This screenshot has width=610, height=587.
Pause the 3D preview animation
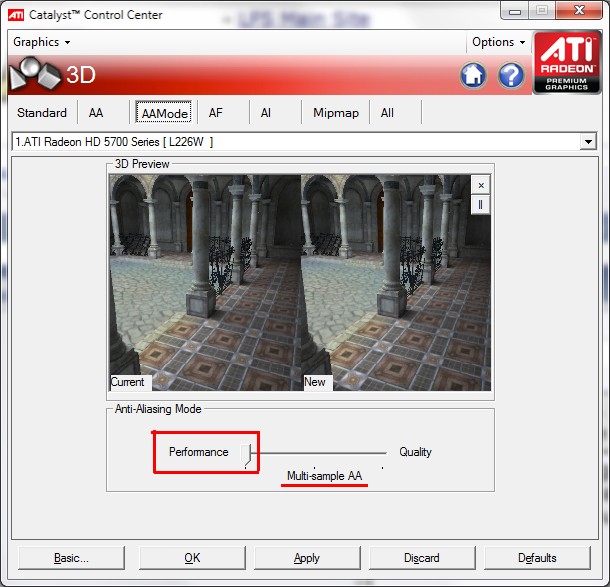click(x=481, y=204)
